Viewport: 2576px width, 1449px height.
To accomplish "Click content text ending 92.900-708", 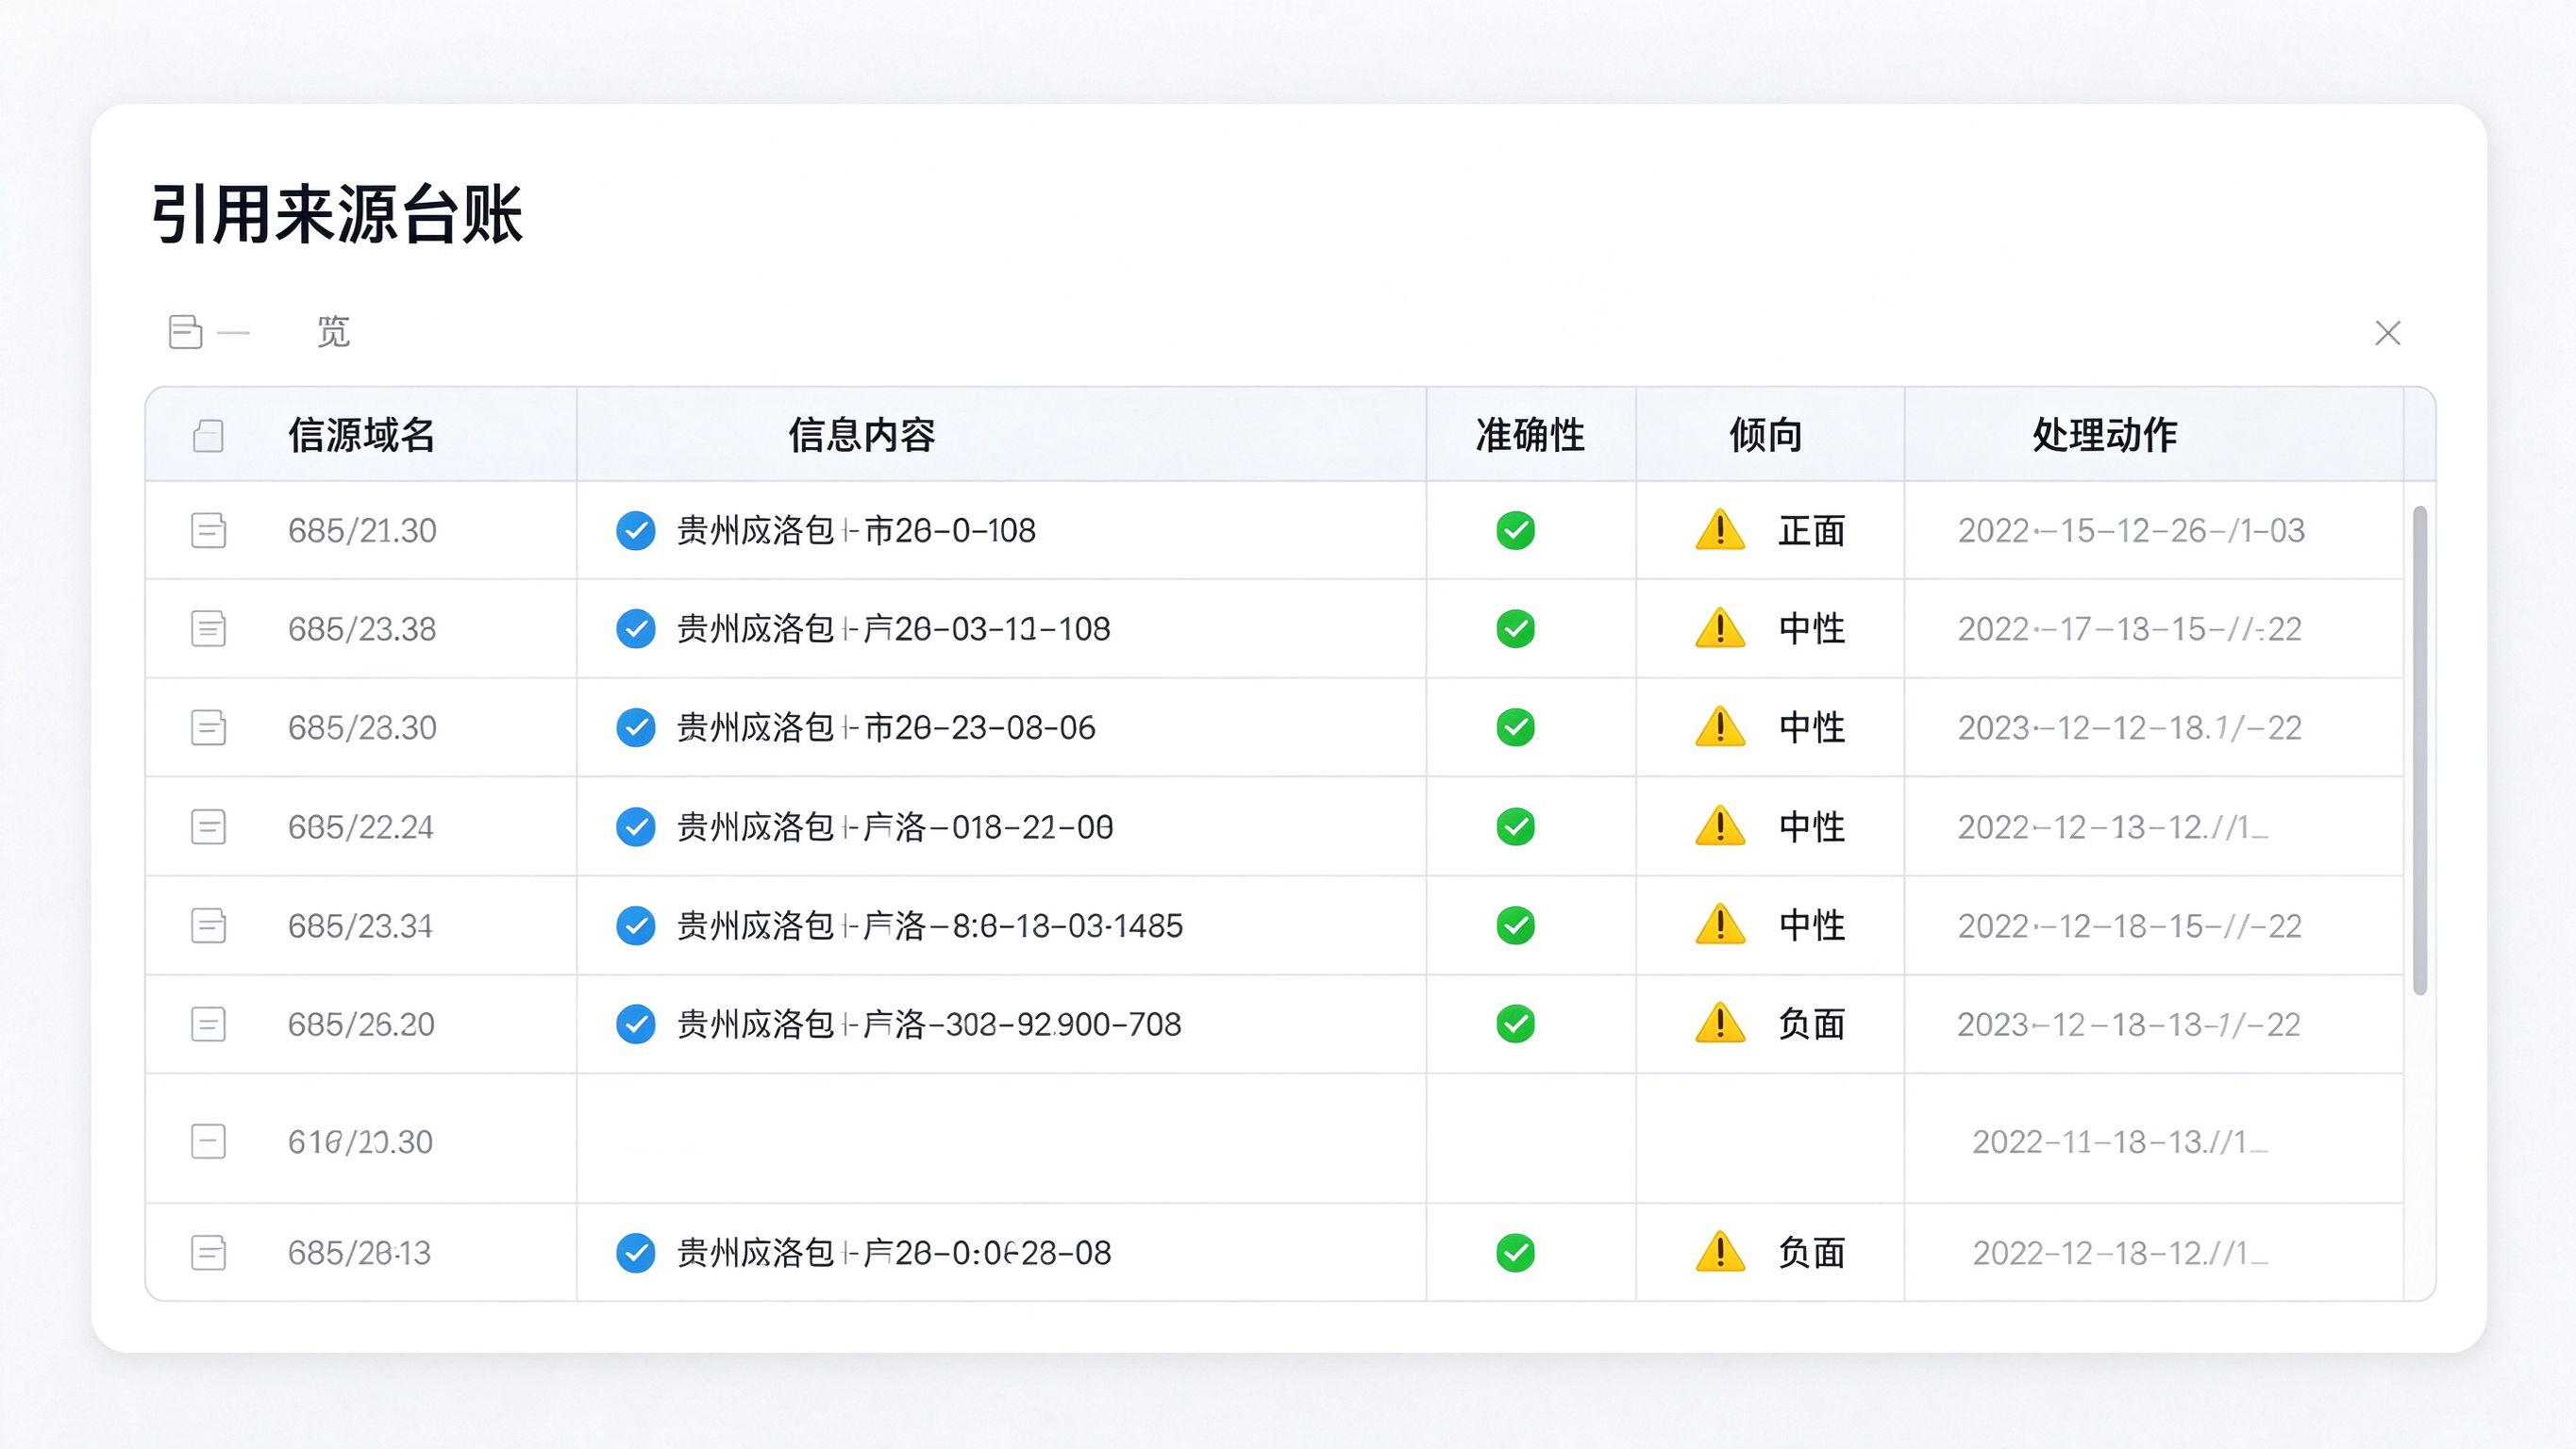I will pyautogui.click(x=929, y=1024).
